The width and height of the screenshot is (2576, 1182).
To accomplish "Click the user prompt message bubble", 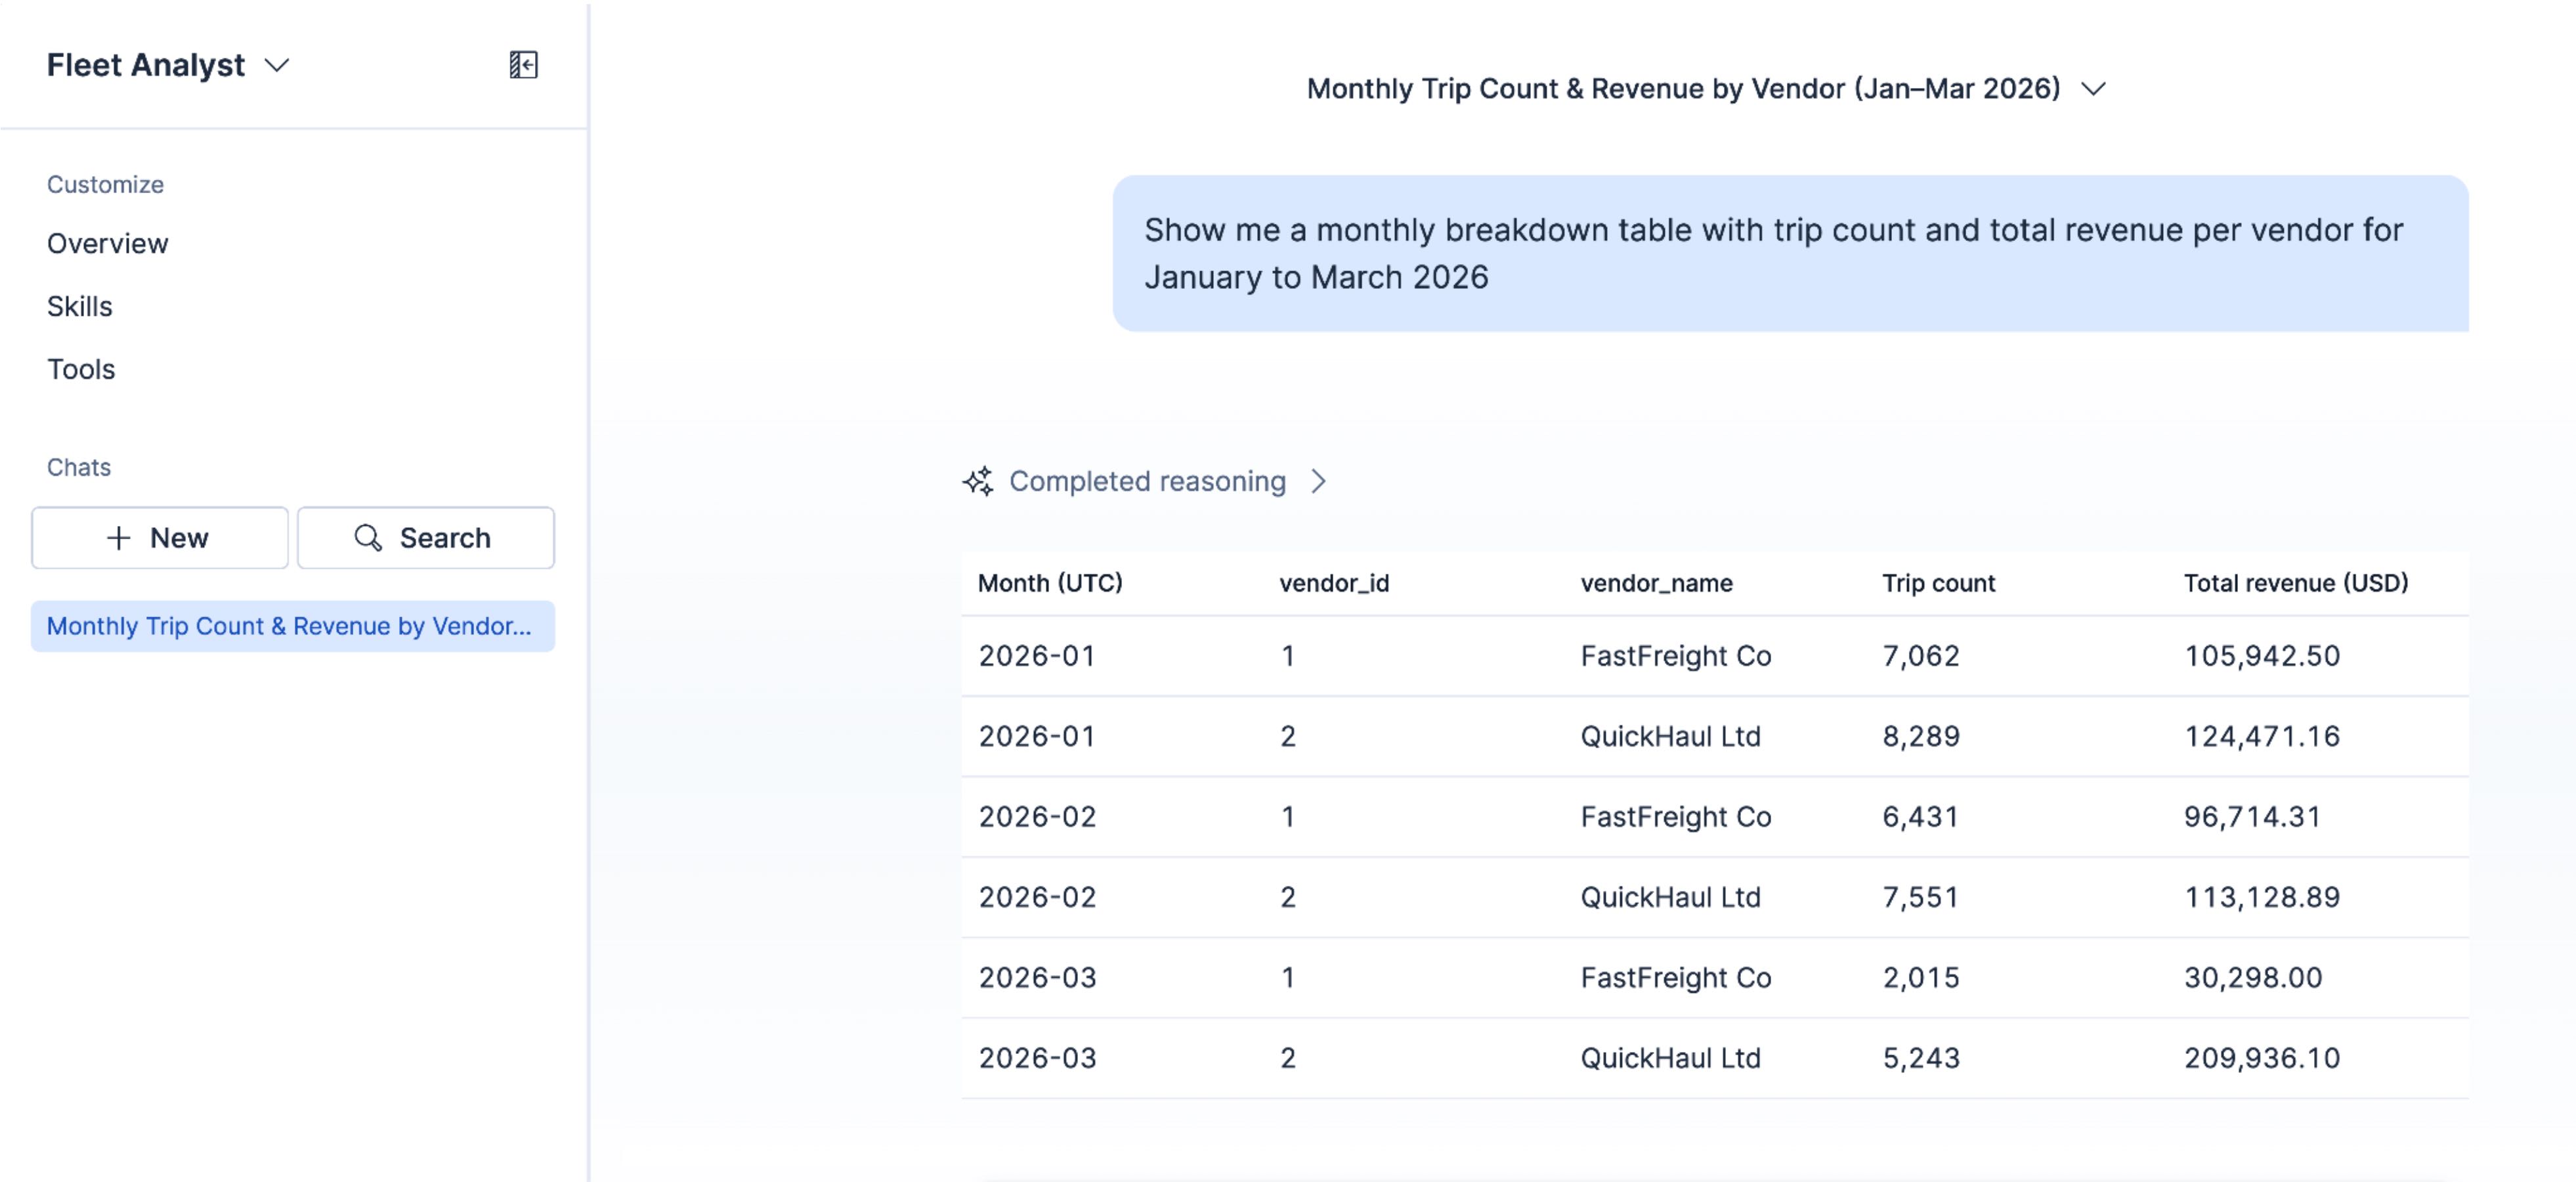I will (1790, 254).
